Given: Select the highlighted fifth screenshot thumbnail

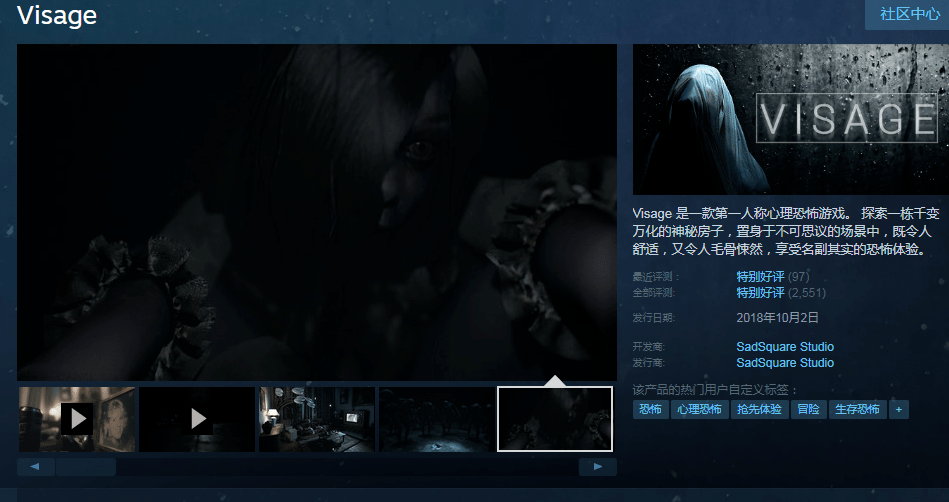Looking at the screenshot, I should pos(555,419).
